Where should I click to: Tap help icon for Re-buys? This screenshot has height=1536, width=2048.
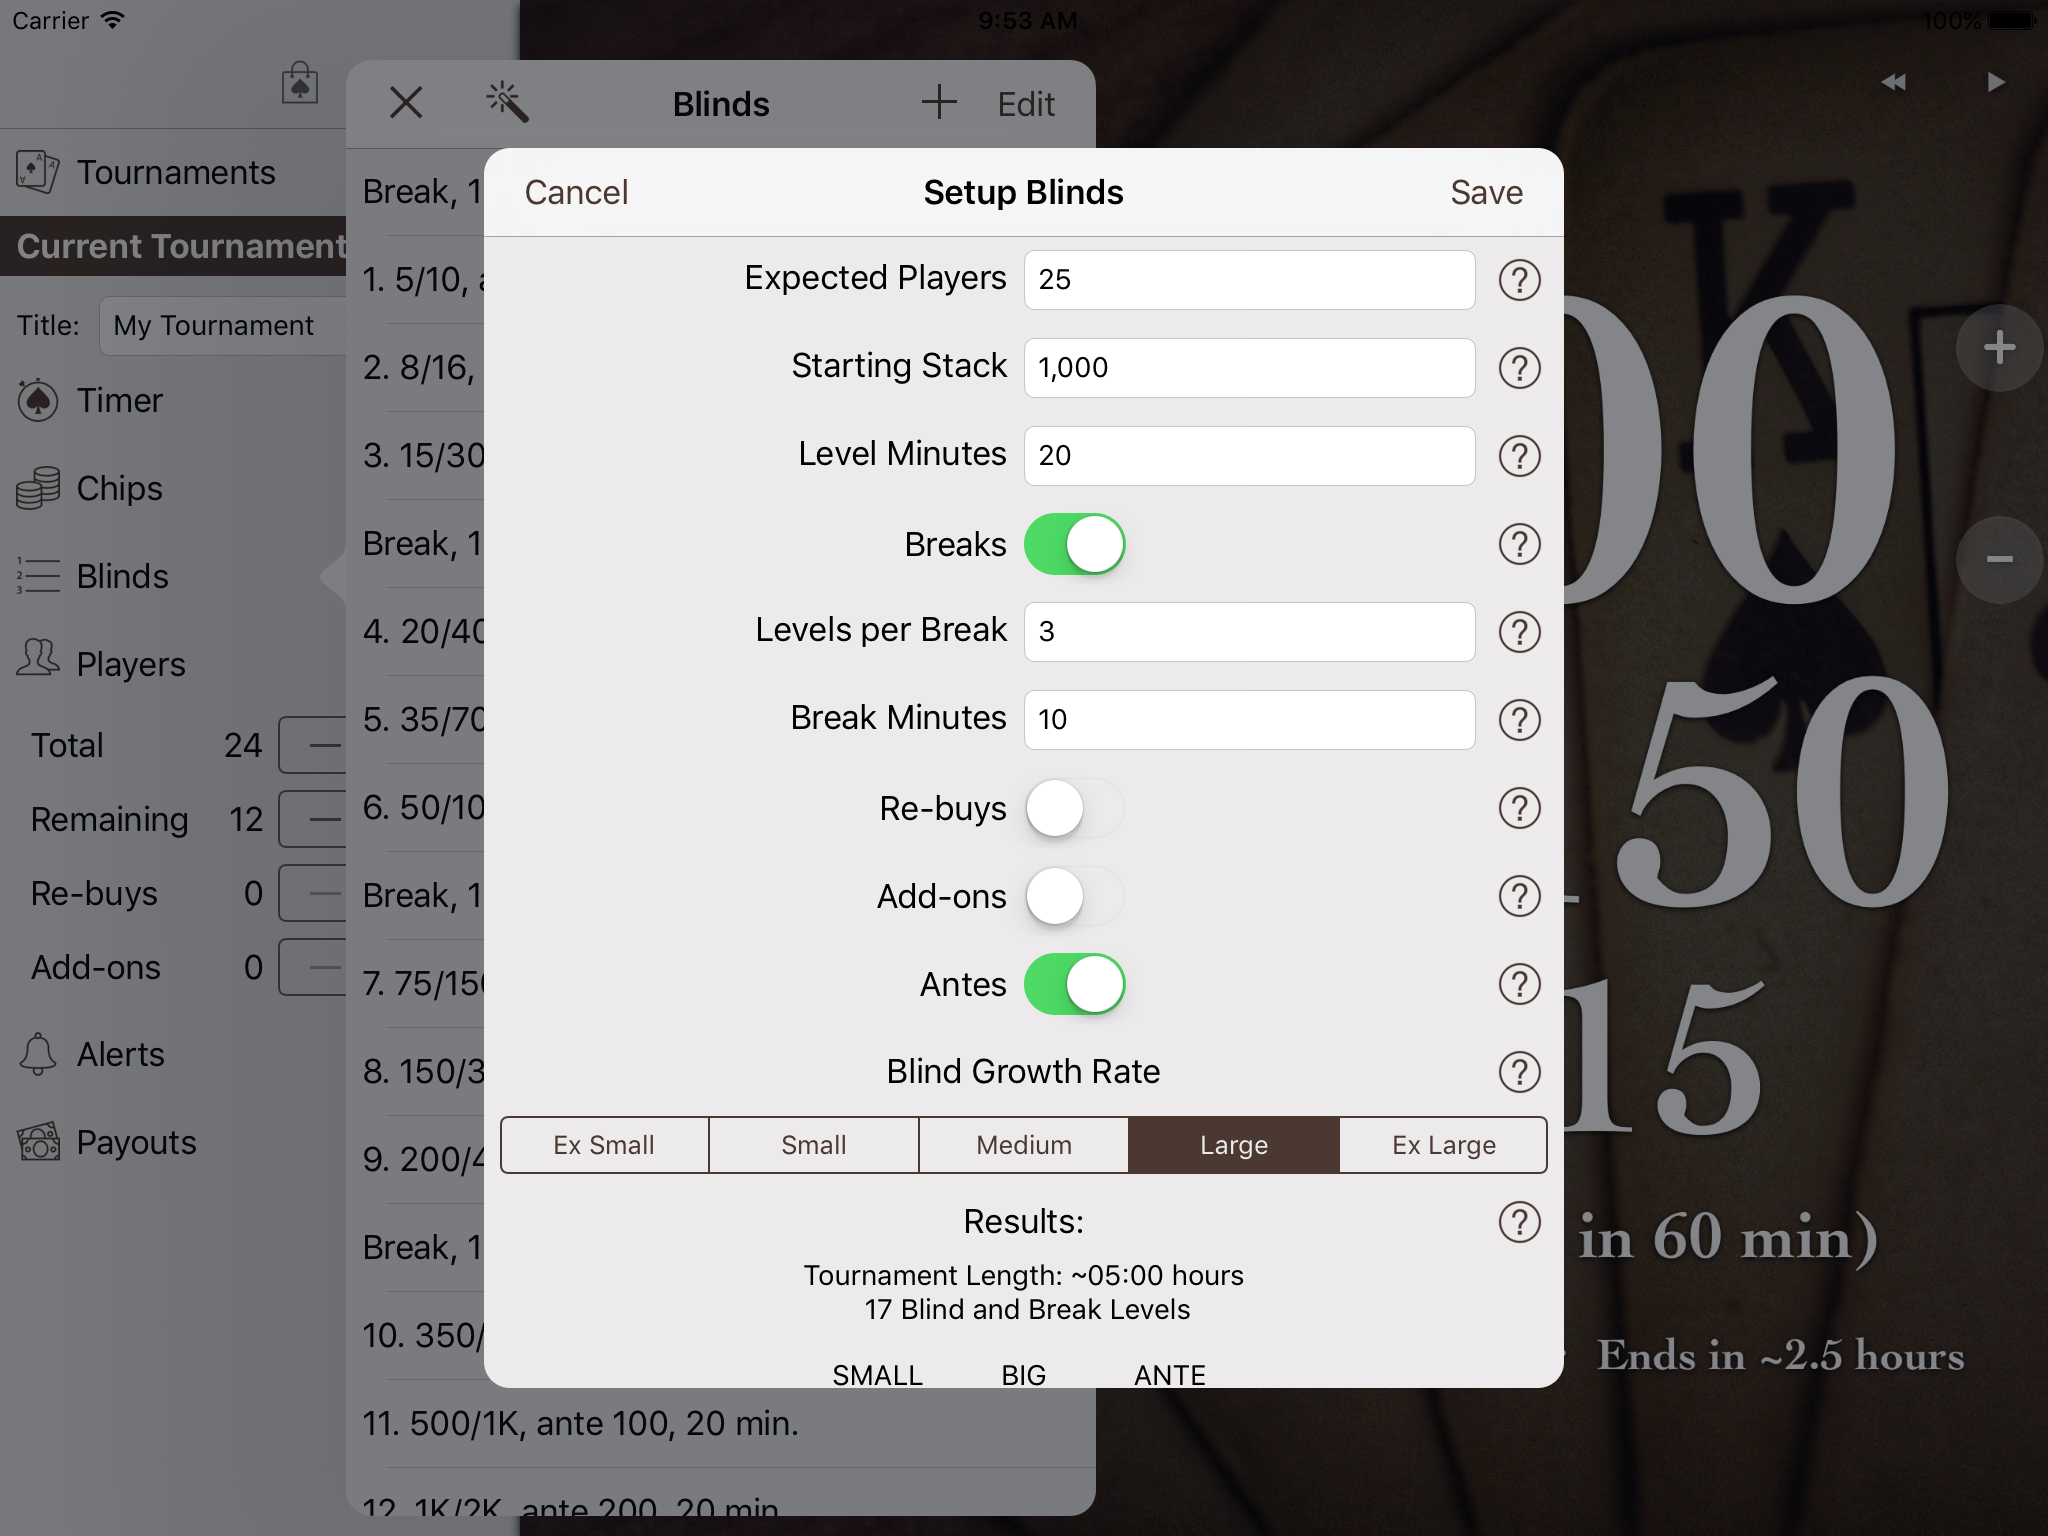click(x=1519, y=808)
